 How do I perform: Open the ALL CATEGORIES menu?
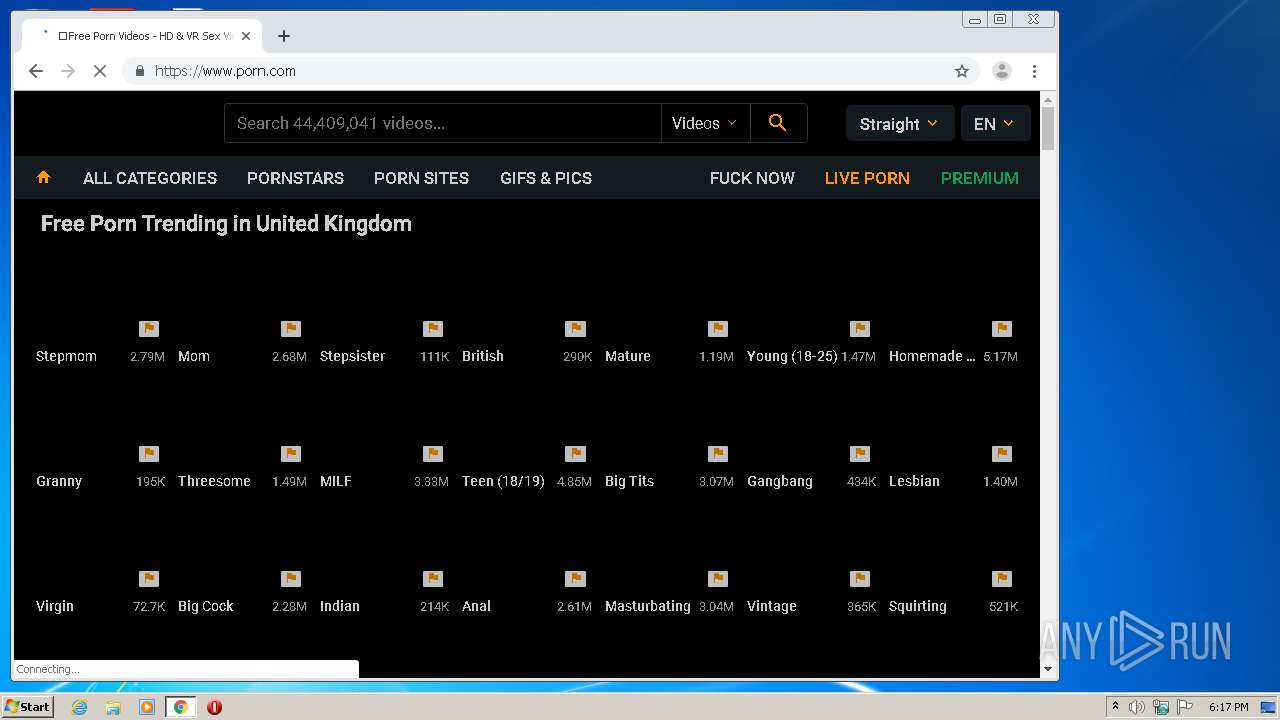150,178
